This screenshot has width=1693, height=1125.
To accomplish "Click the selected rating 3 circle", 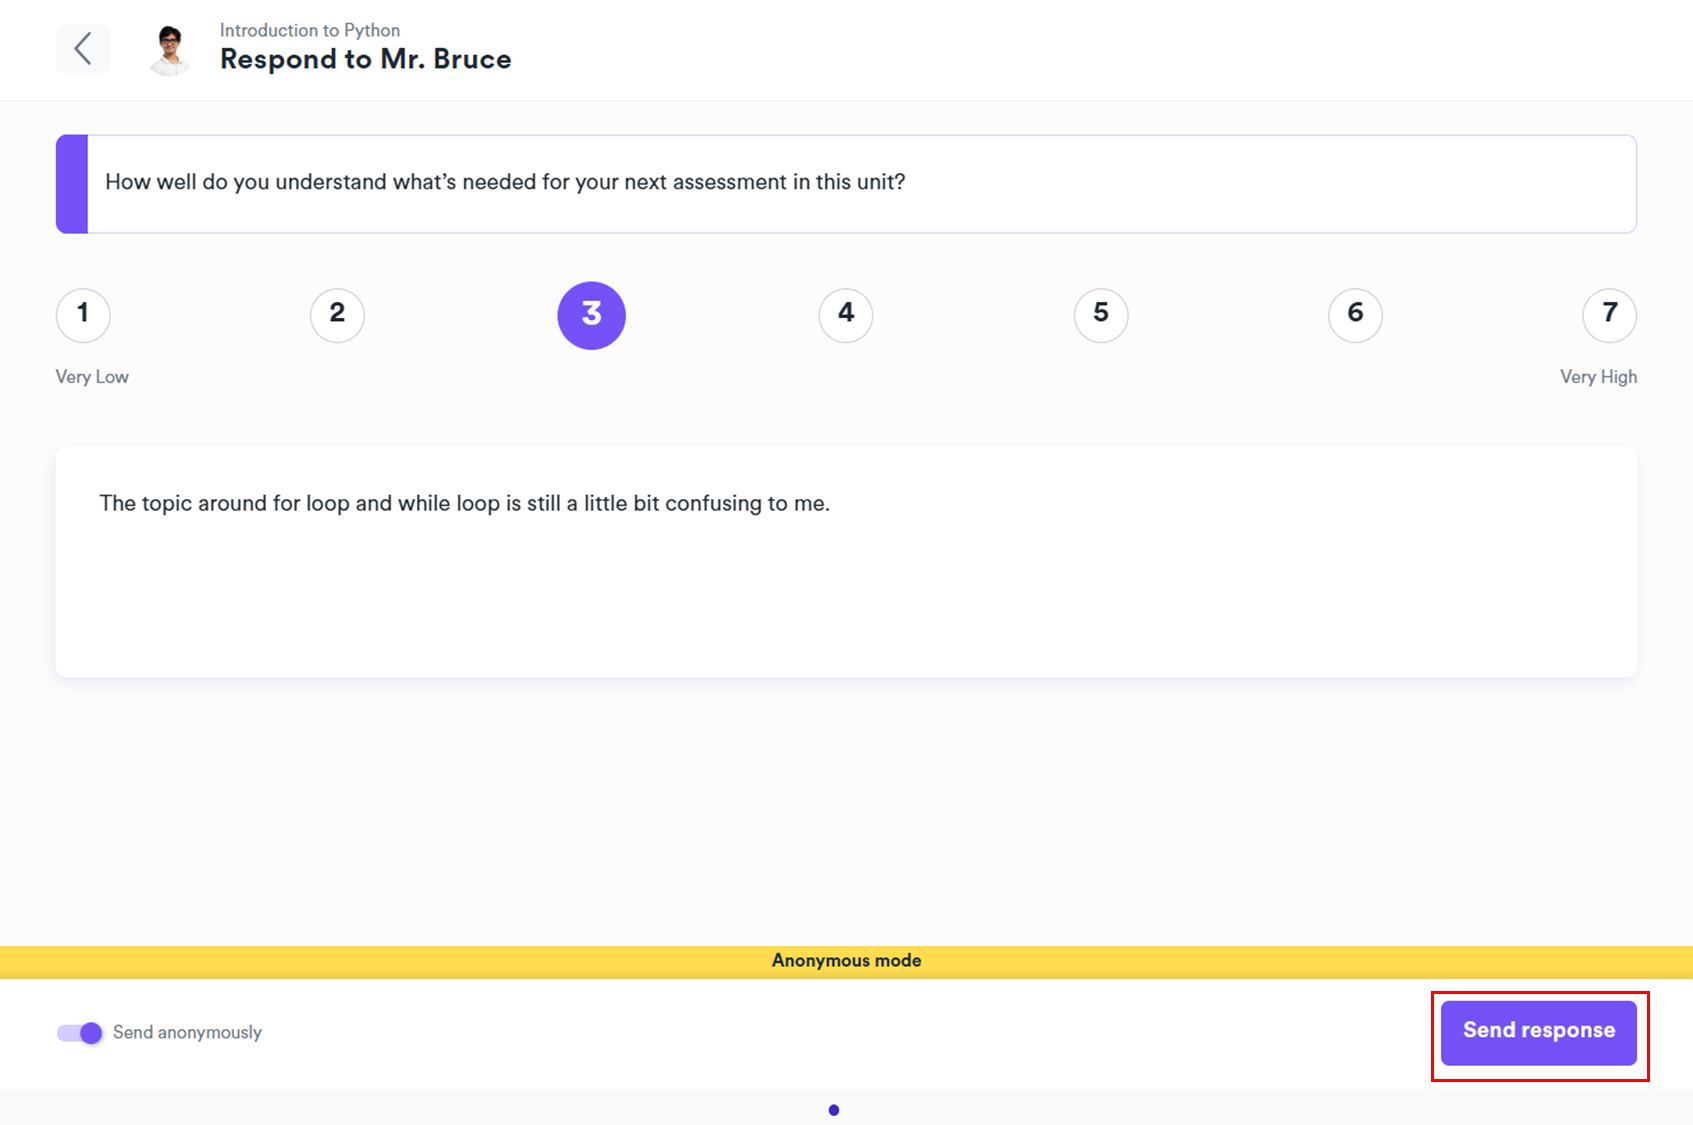I will [591, 315].
